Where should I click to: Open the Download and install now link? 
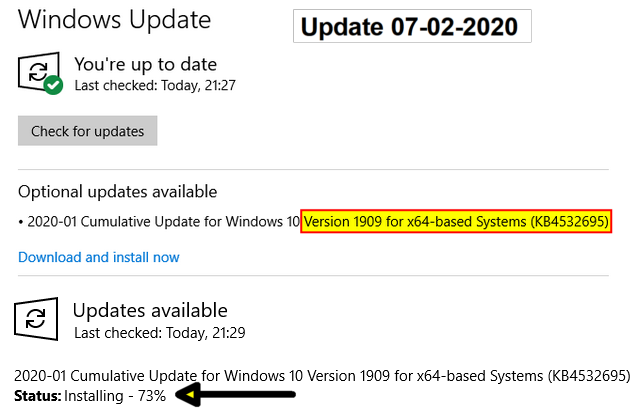pos(99,257)
